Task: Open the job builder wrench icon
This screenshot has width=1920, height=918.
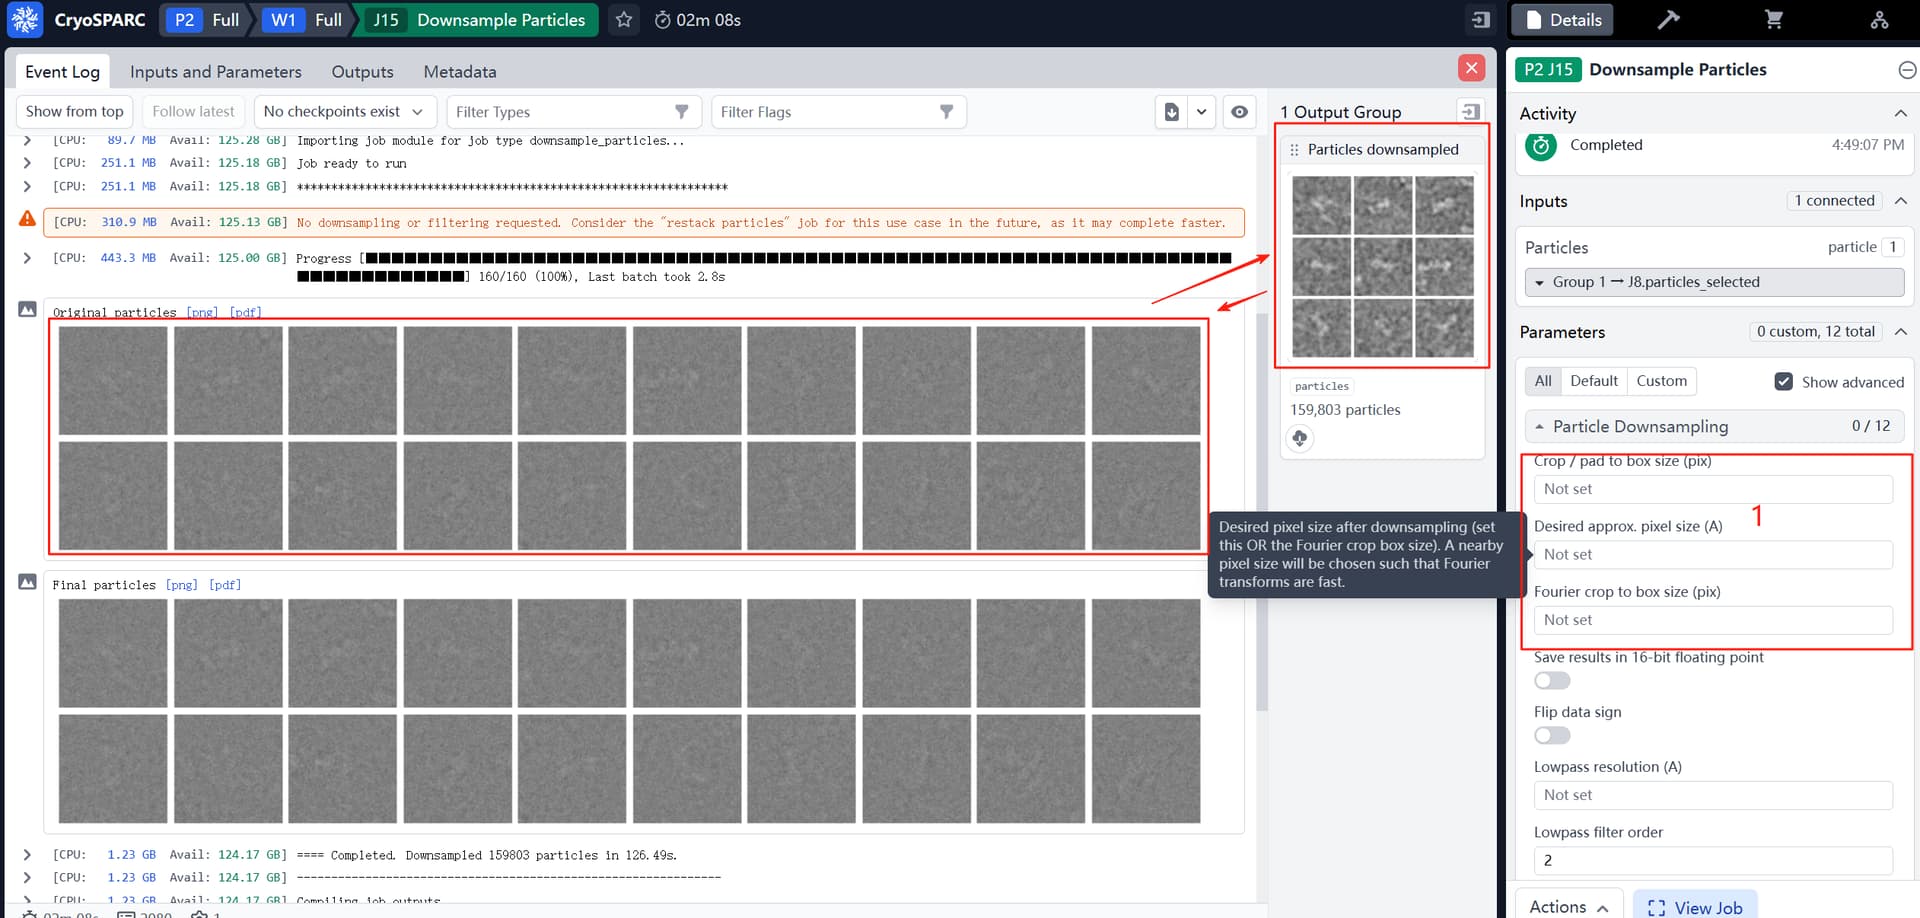Action: point(1668,20)
